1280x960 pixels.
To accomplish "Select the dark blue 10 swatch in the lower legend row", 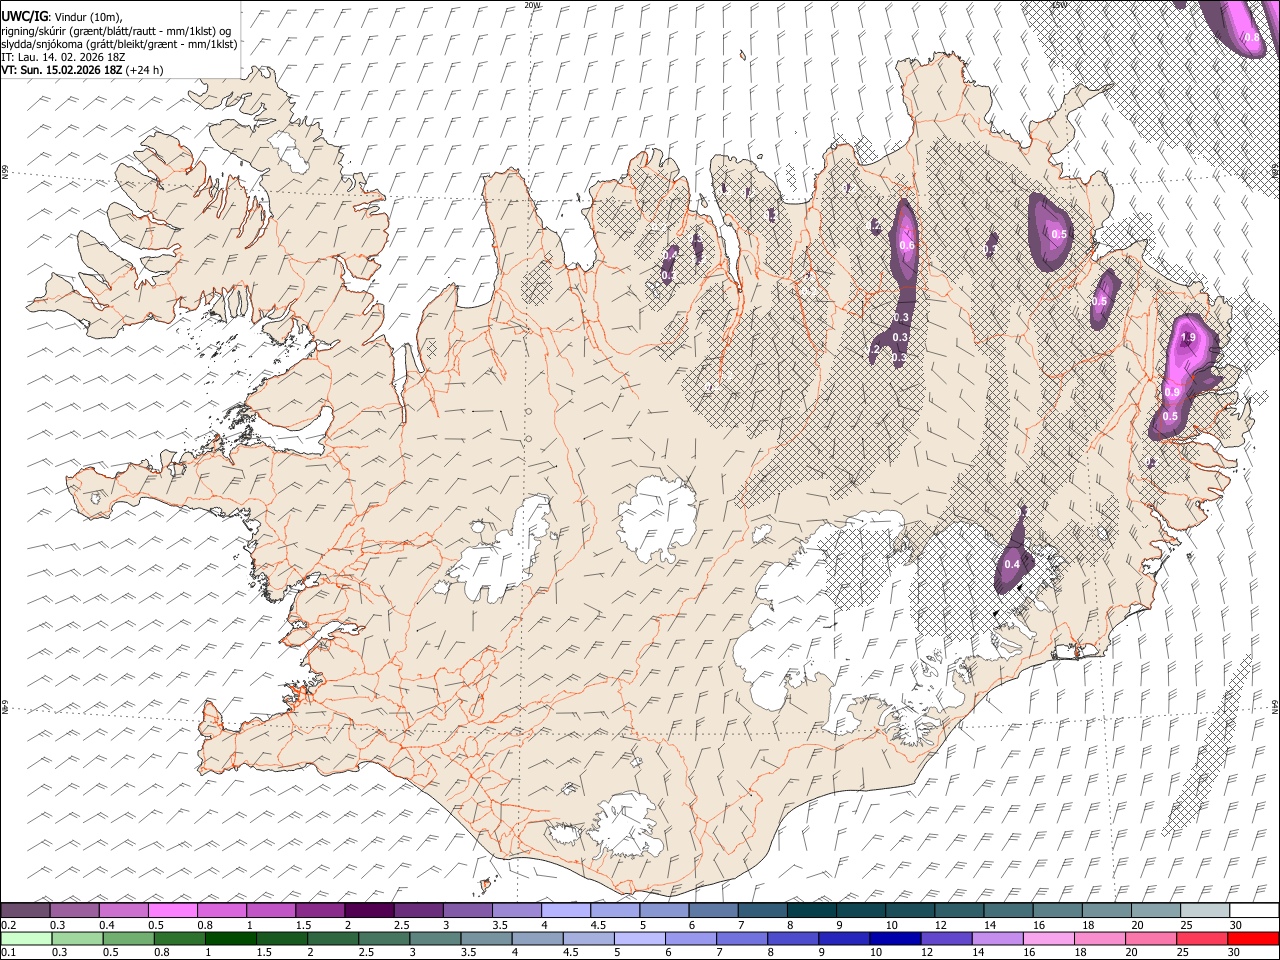I will coord(894,938).
